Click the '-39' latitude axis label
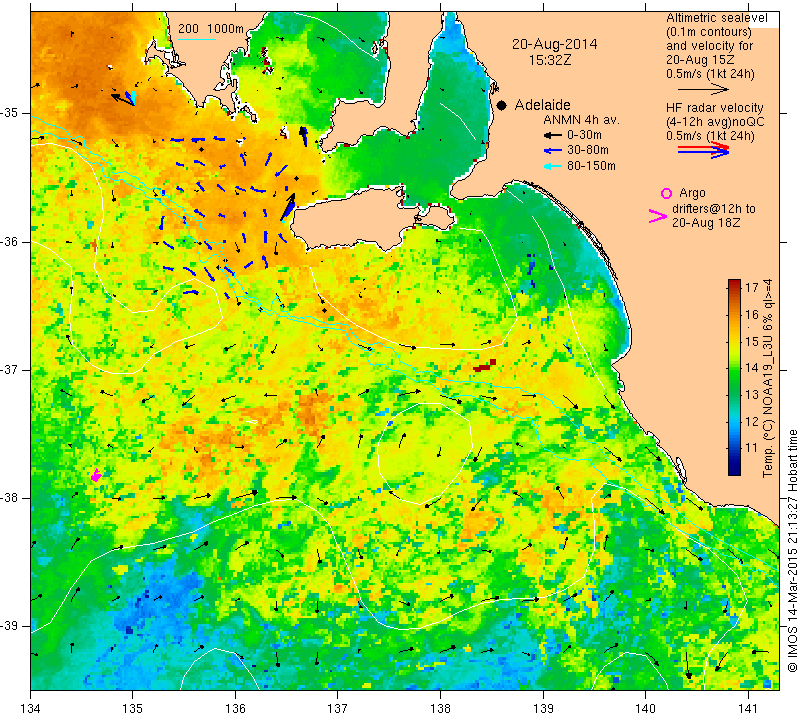Viewport: 800px width, 720px height. (10, 626)
